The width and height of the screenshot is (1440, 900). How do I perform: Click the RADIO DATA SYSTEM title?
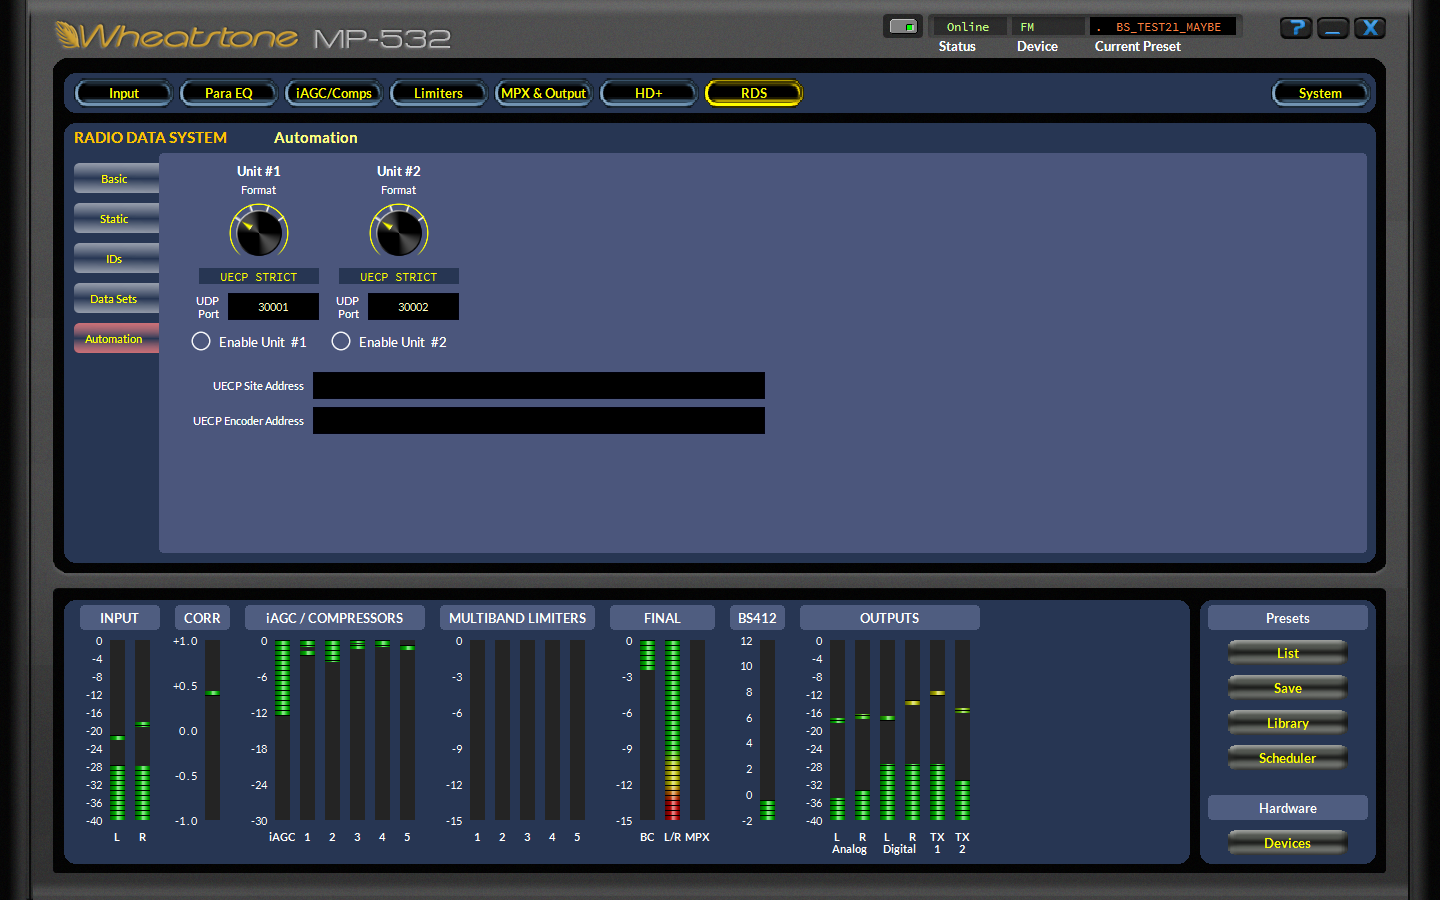coord(151,138)
